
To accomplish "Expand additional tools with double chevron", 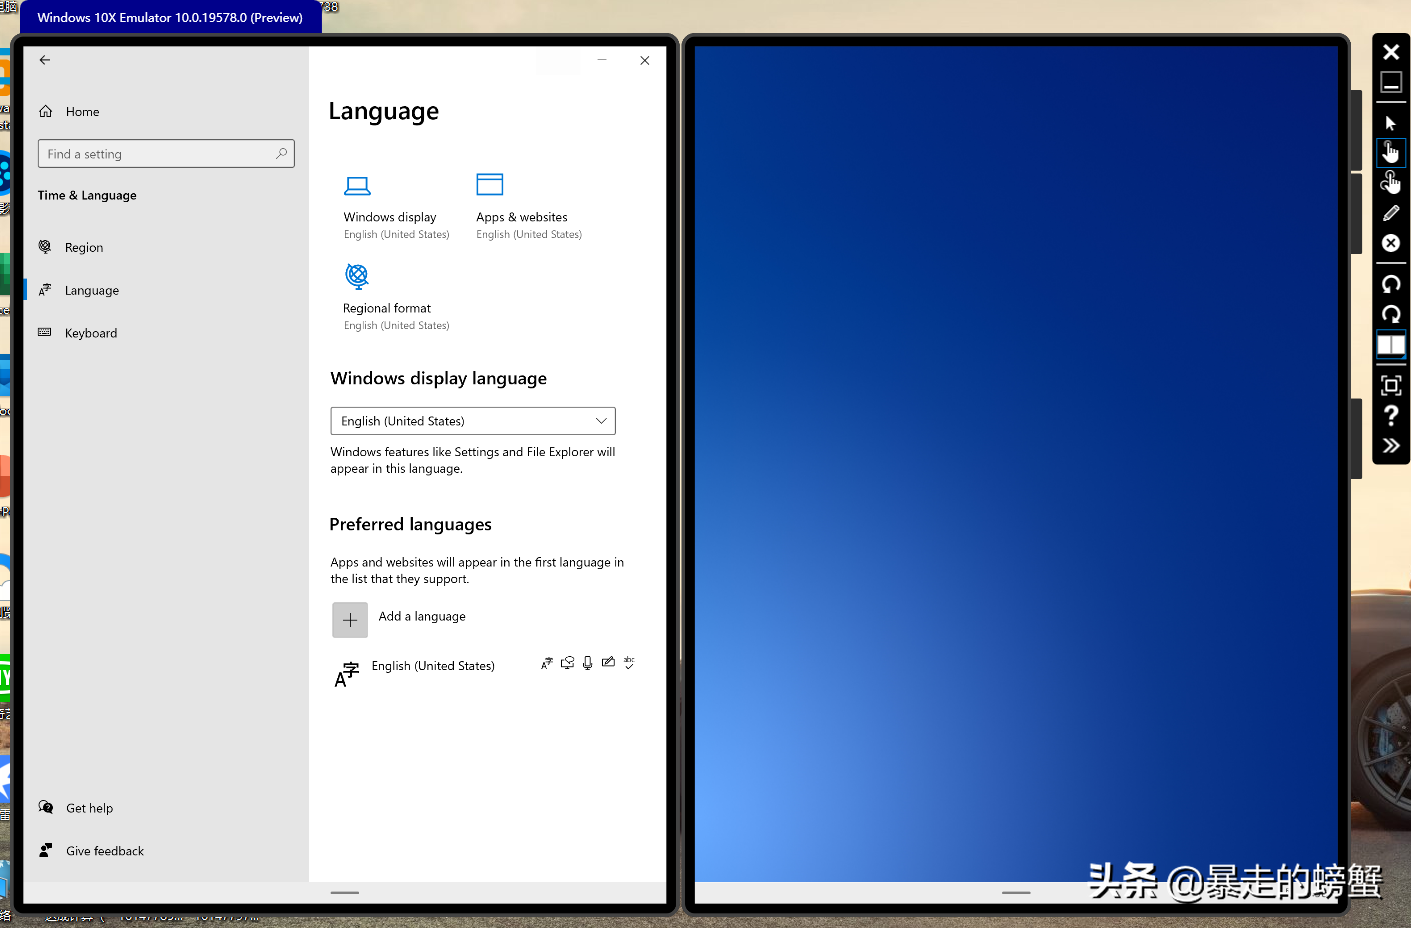I will point(1391,446).
